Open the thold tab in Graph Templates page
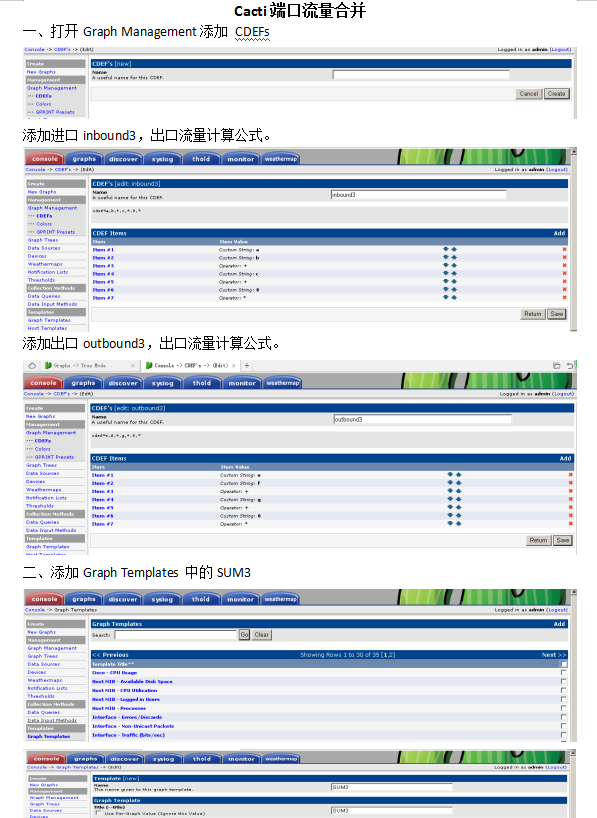The width and height of the screenshot is (597, 818). pos(200,599)
